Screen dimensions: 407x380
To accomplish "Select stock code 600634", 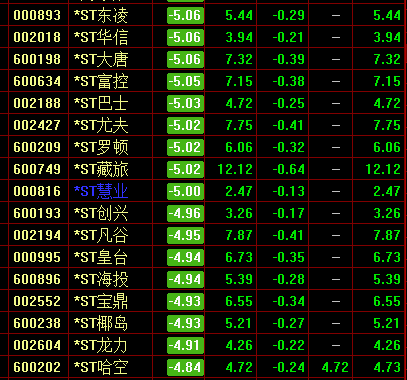I will (37, 81).
